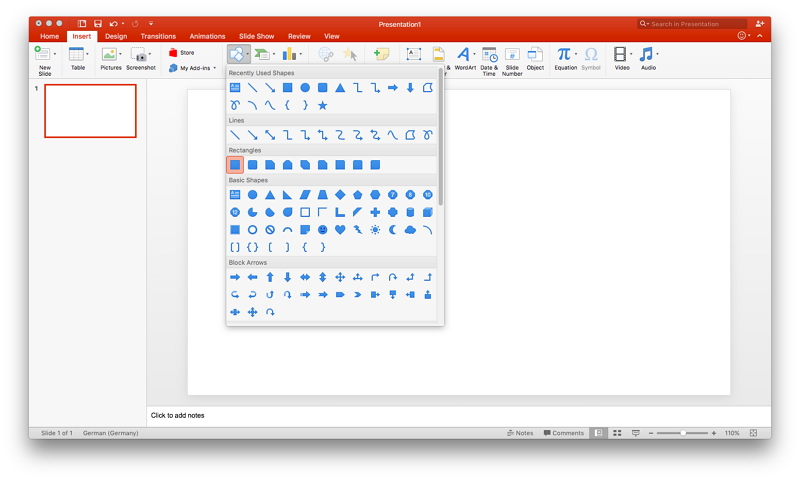The width and height of the screenshot is (800, 480).
Task: Switch to the Design tab
Action: point(116,36)
